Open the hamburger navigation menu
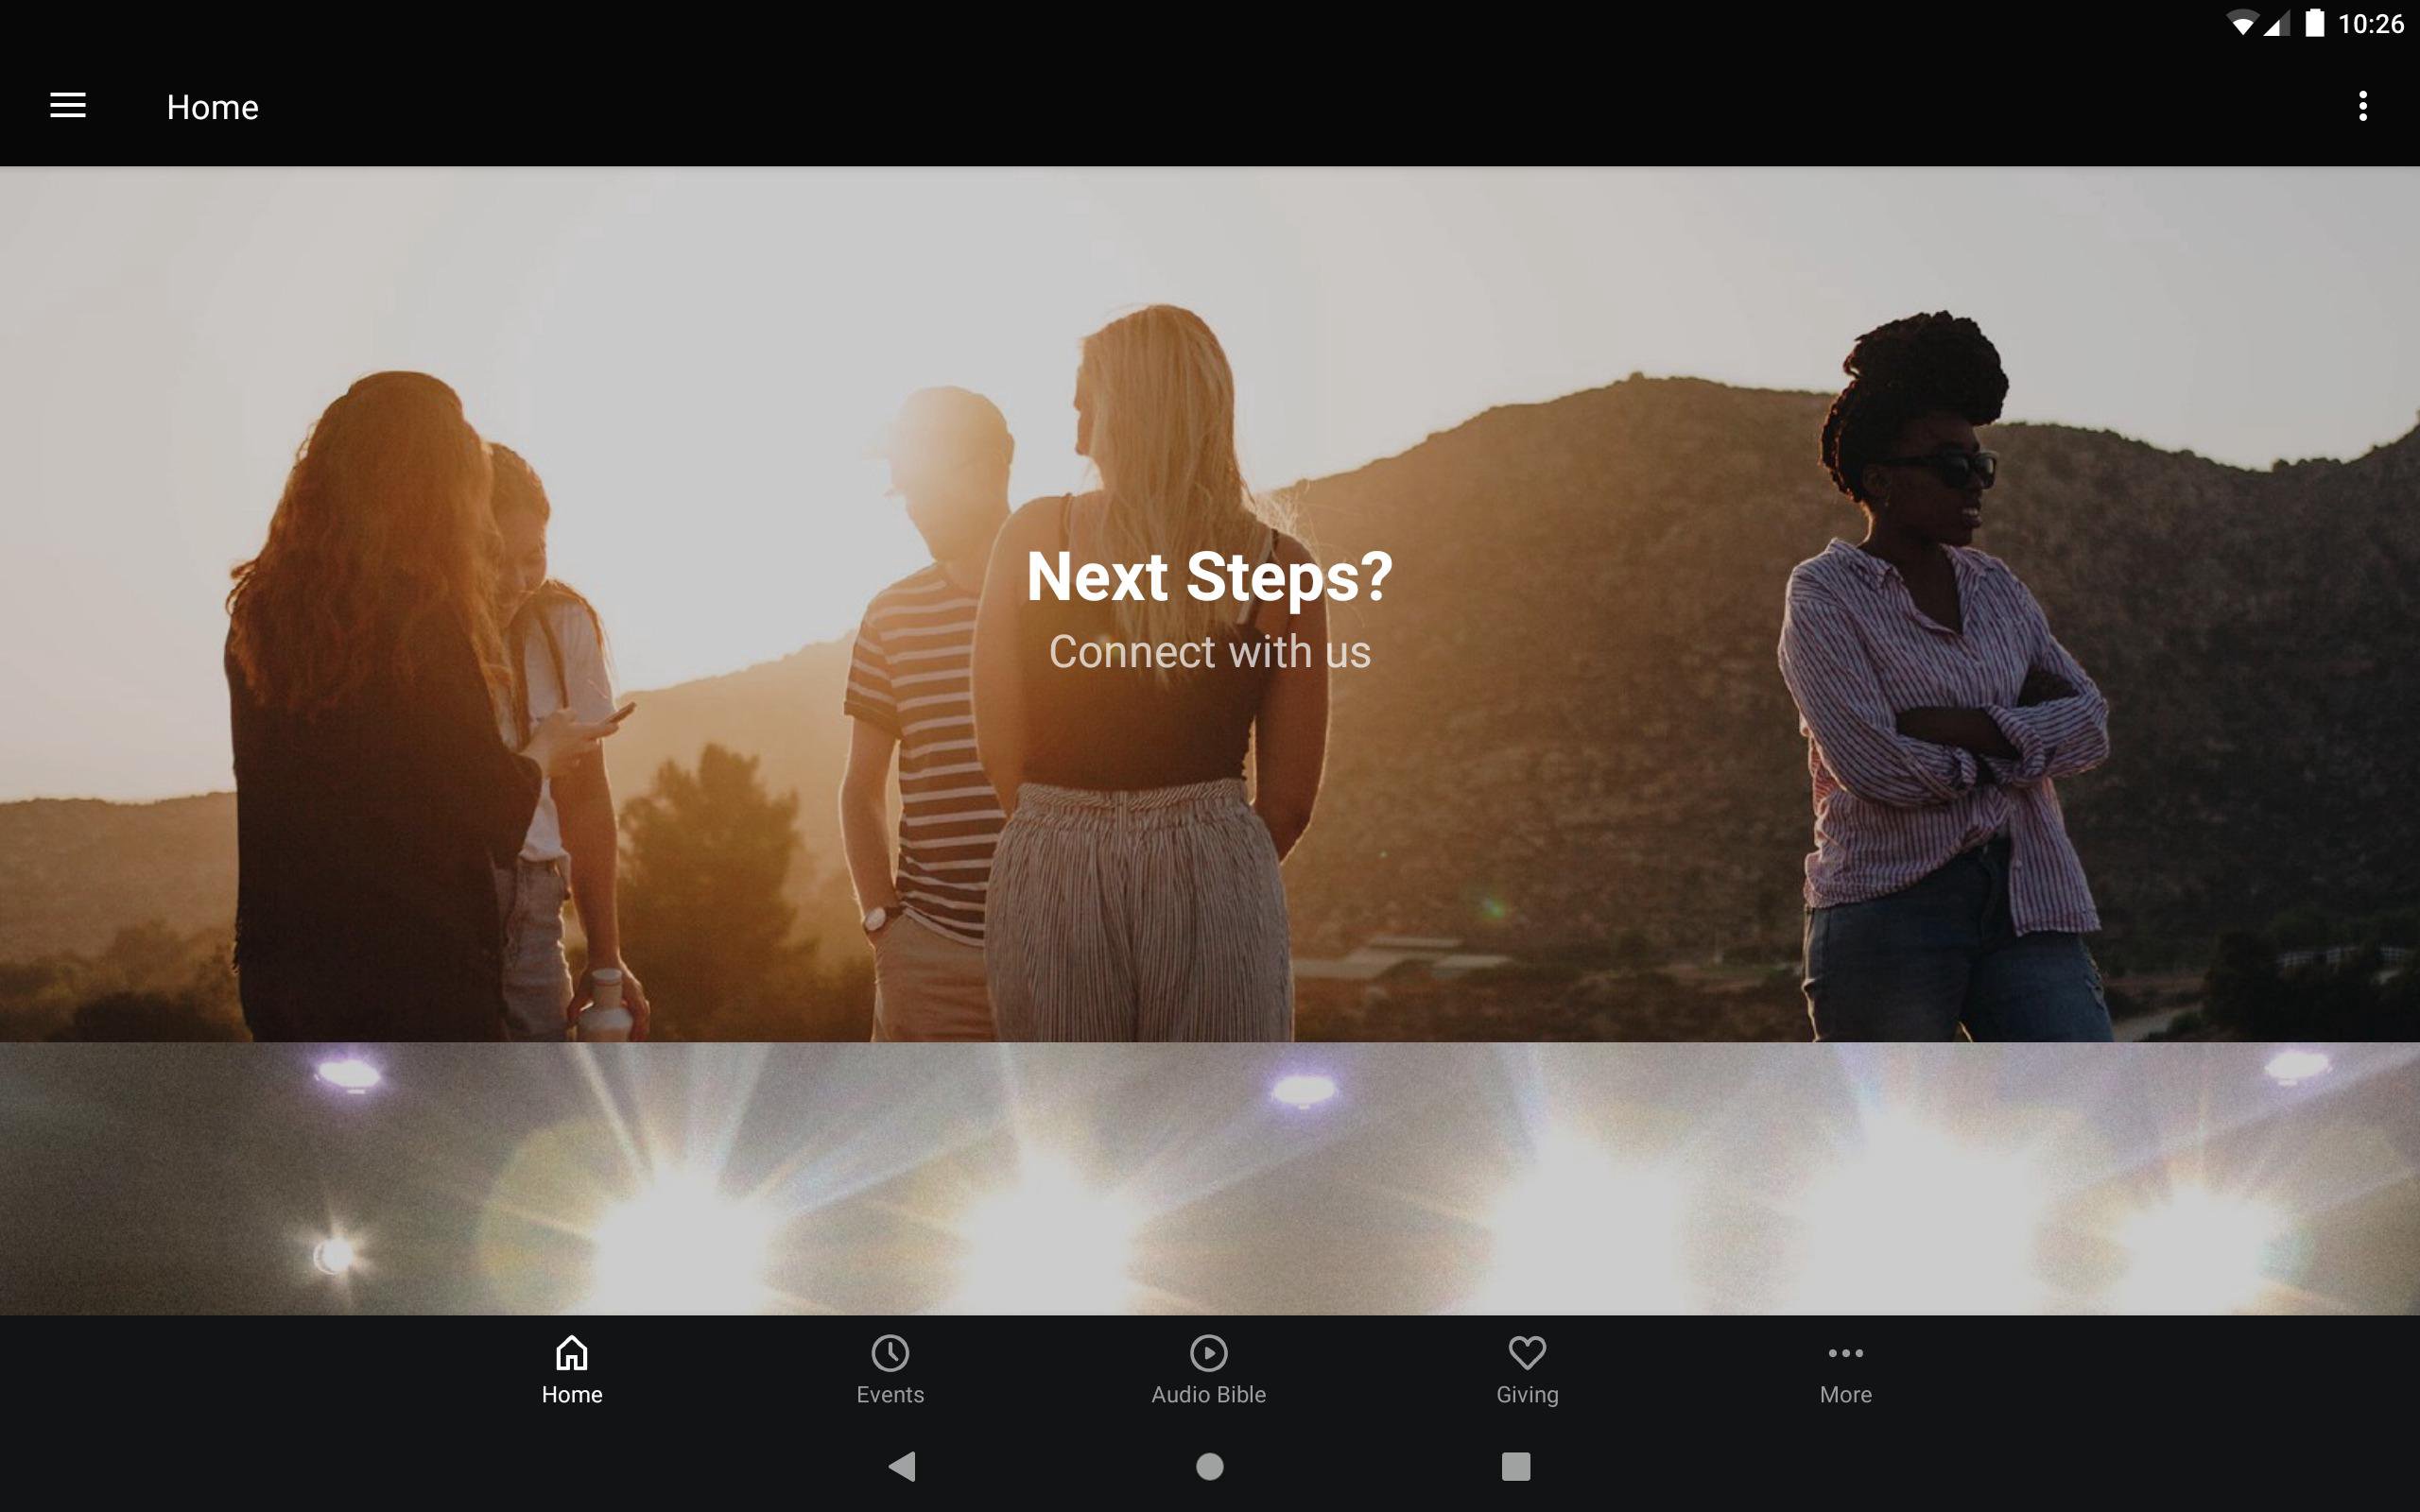 tap(68, 106)
